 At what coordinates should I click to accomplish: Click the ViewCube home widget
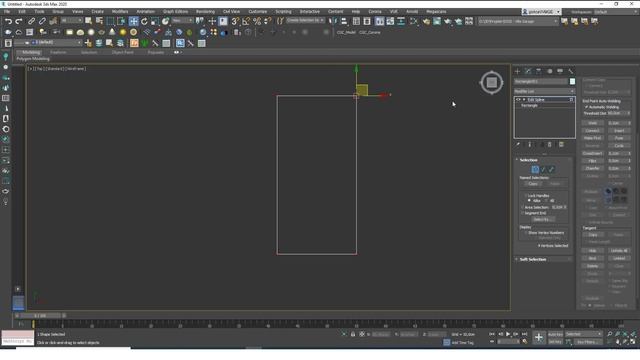click(491, 82)
